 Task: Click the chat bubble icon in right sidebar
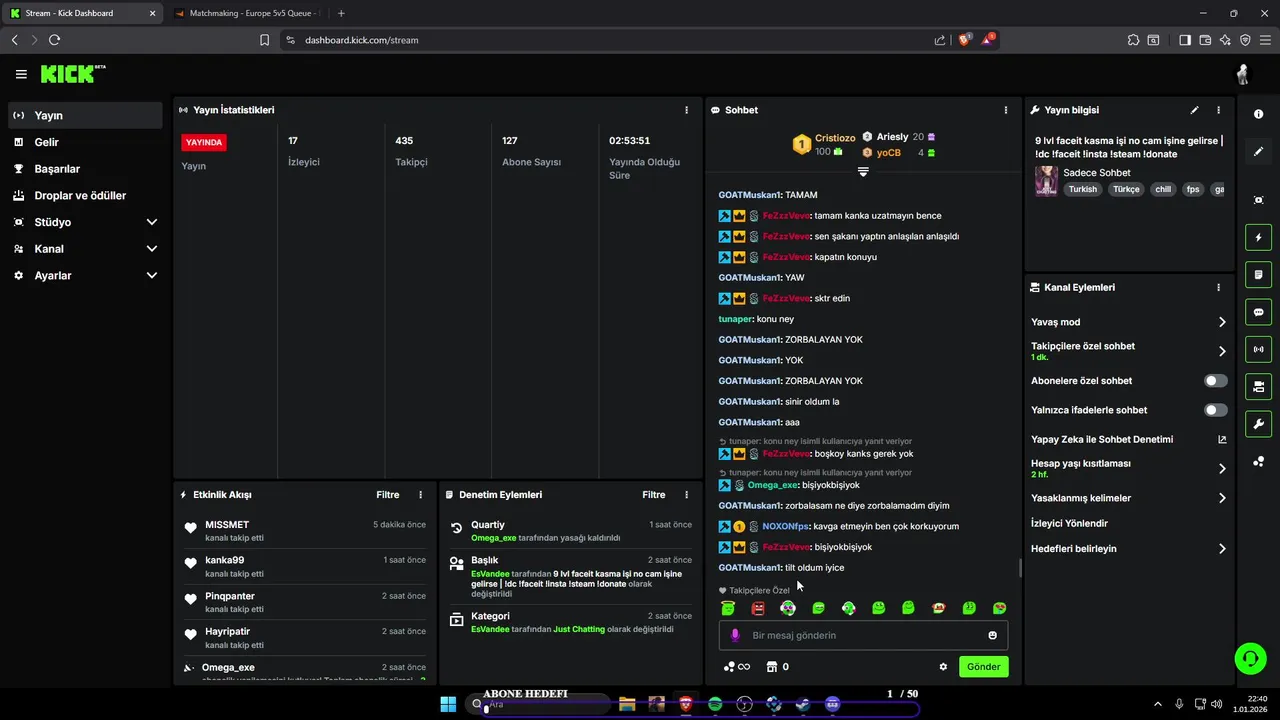click(x=1258, y=312)
